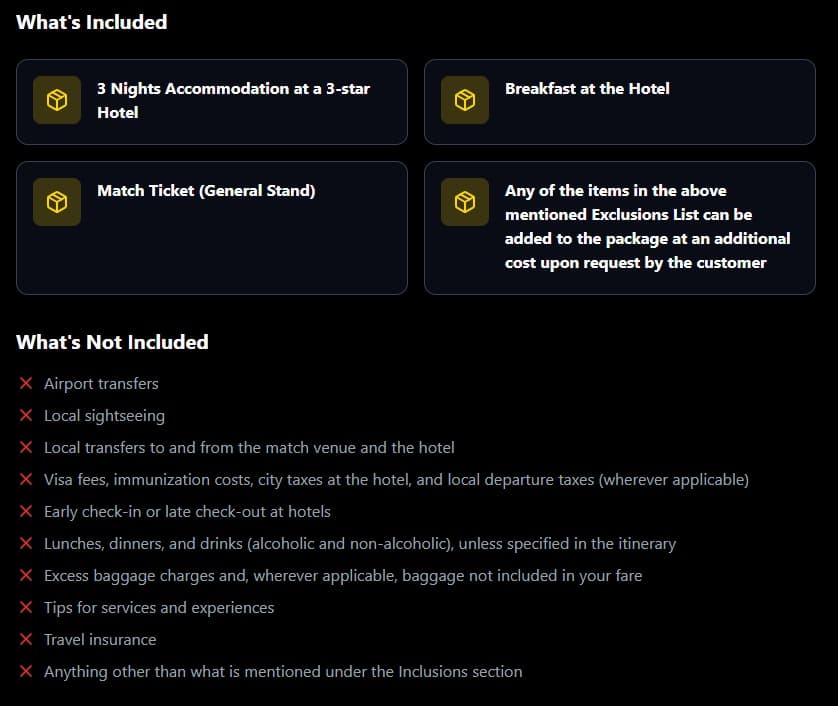
Task: Click the package icon beside Match Ticket
Action: pos(57,202)
